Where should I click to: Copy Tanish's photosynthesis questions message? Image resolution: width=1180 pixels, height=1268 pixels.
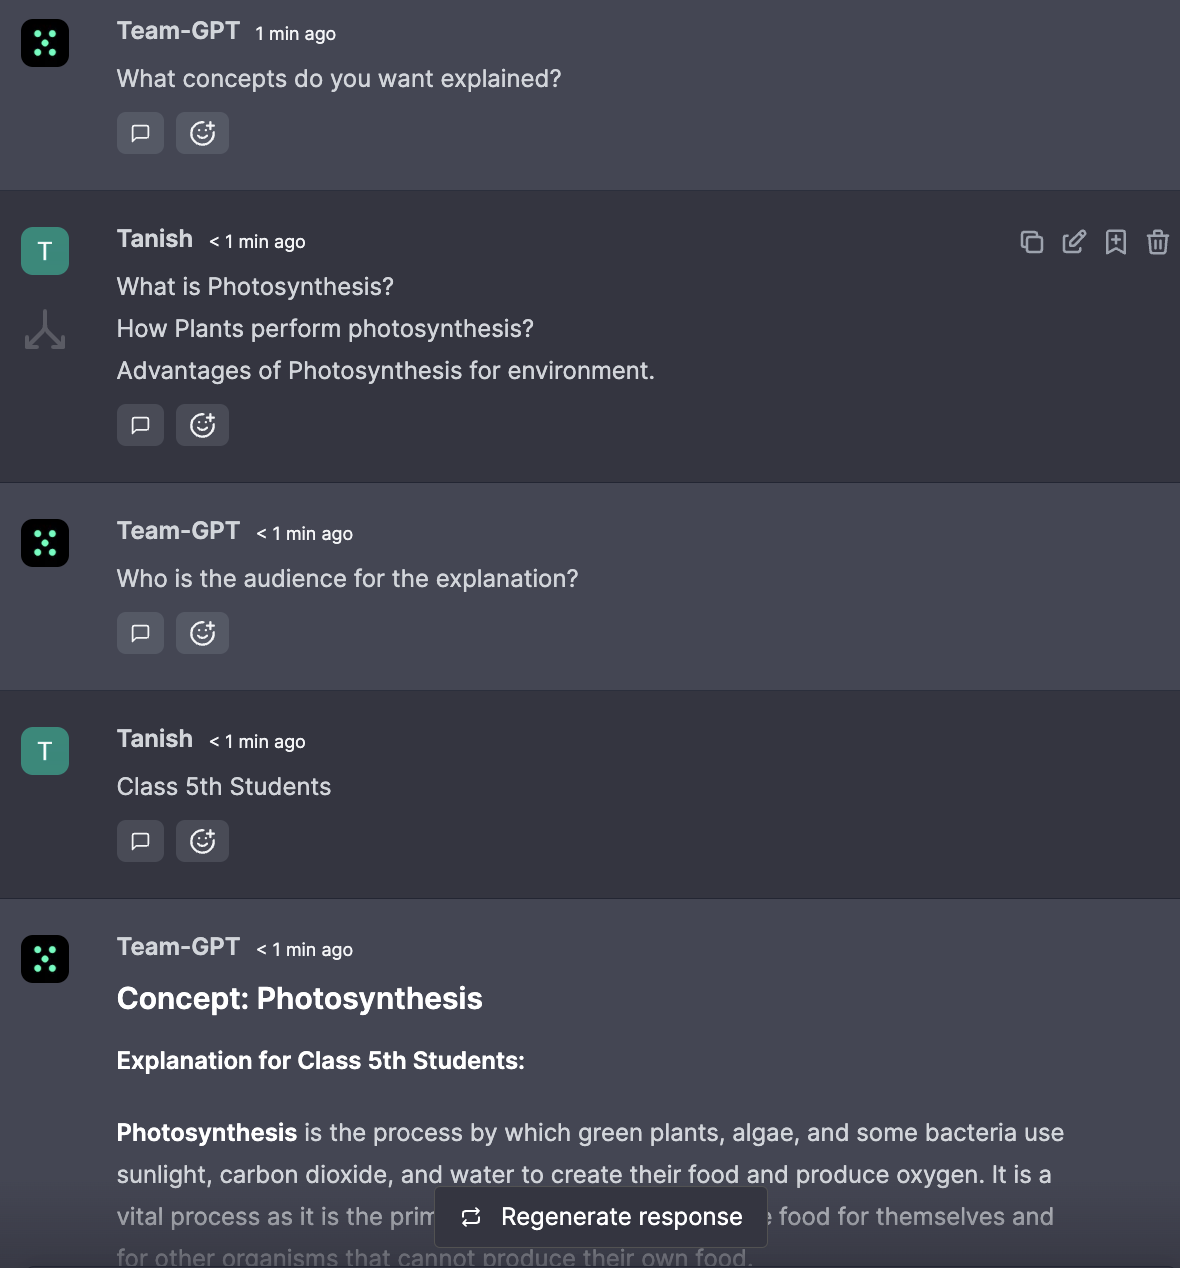tap(1032, 242)
